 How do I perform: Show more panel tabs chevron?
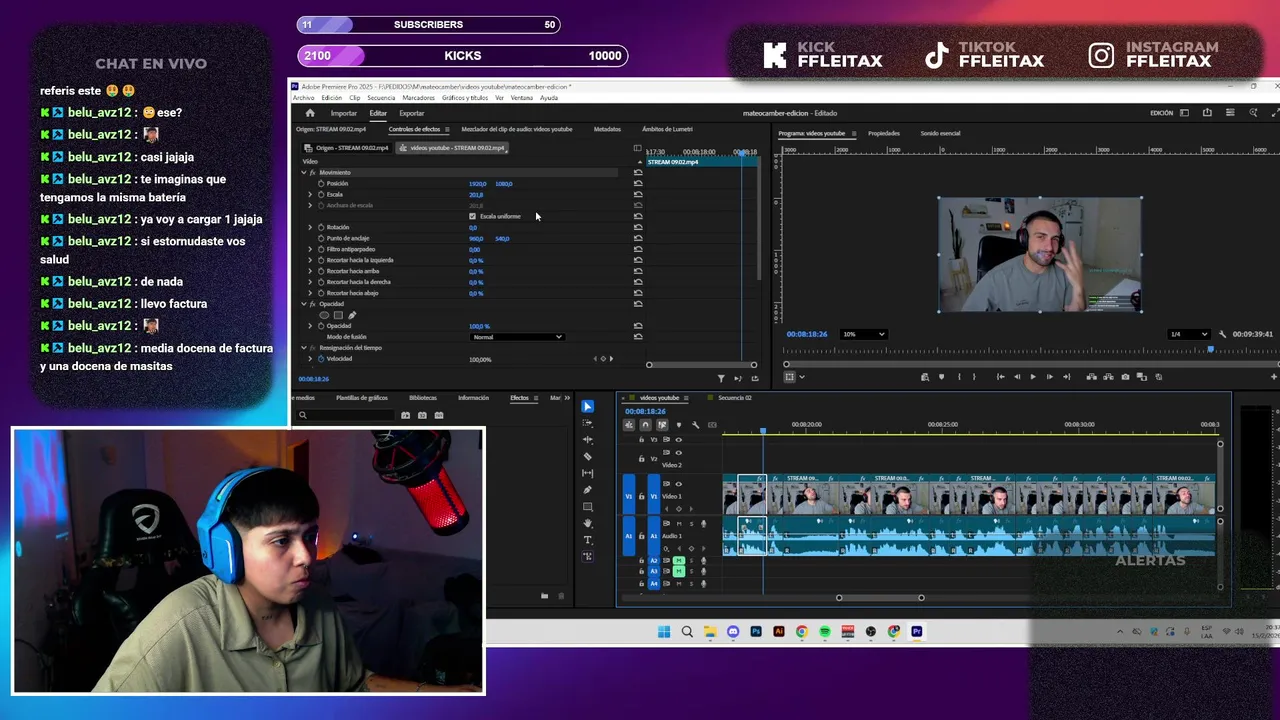(x=567, y=398)
